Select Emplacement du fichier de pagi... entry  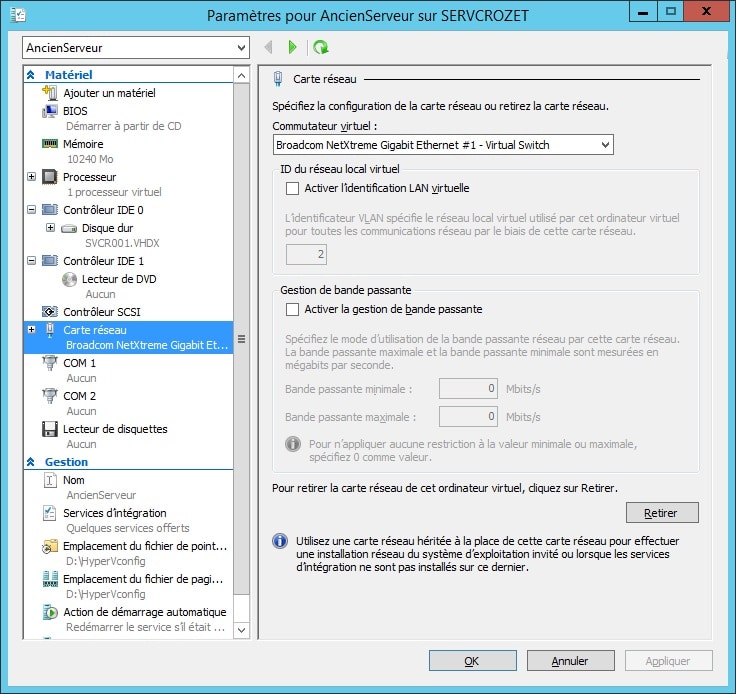click(128, 587)
